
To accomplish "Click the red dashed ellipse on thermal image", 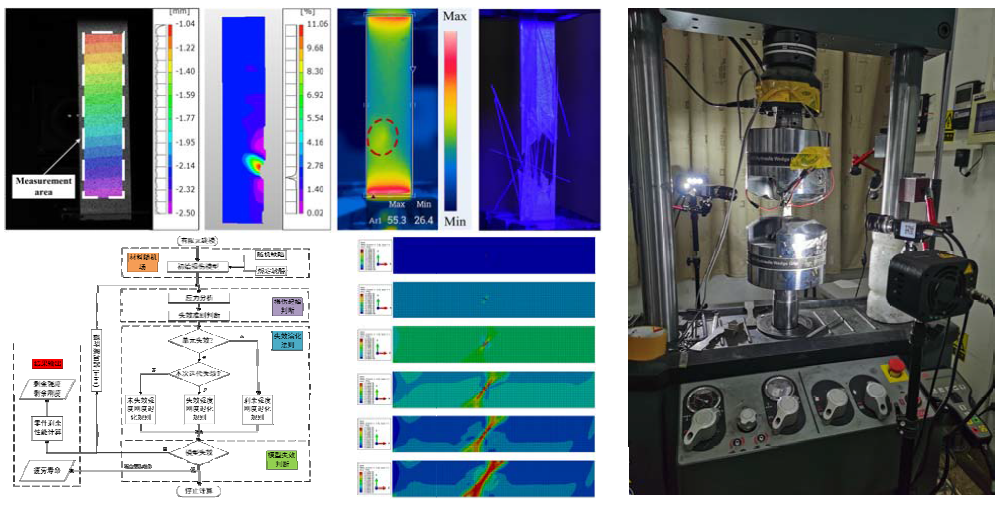I will click(382, 137).
